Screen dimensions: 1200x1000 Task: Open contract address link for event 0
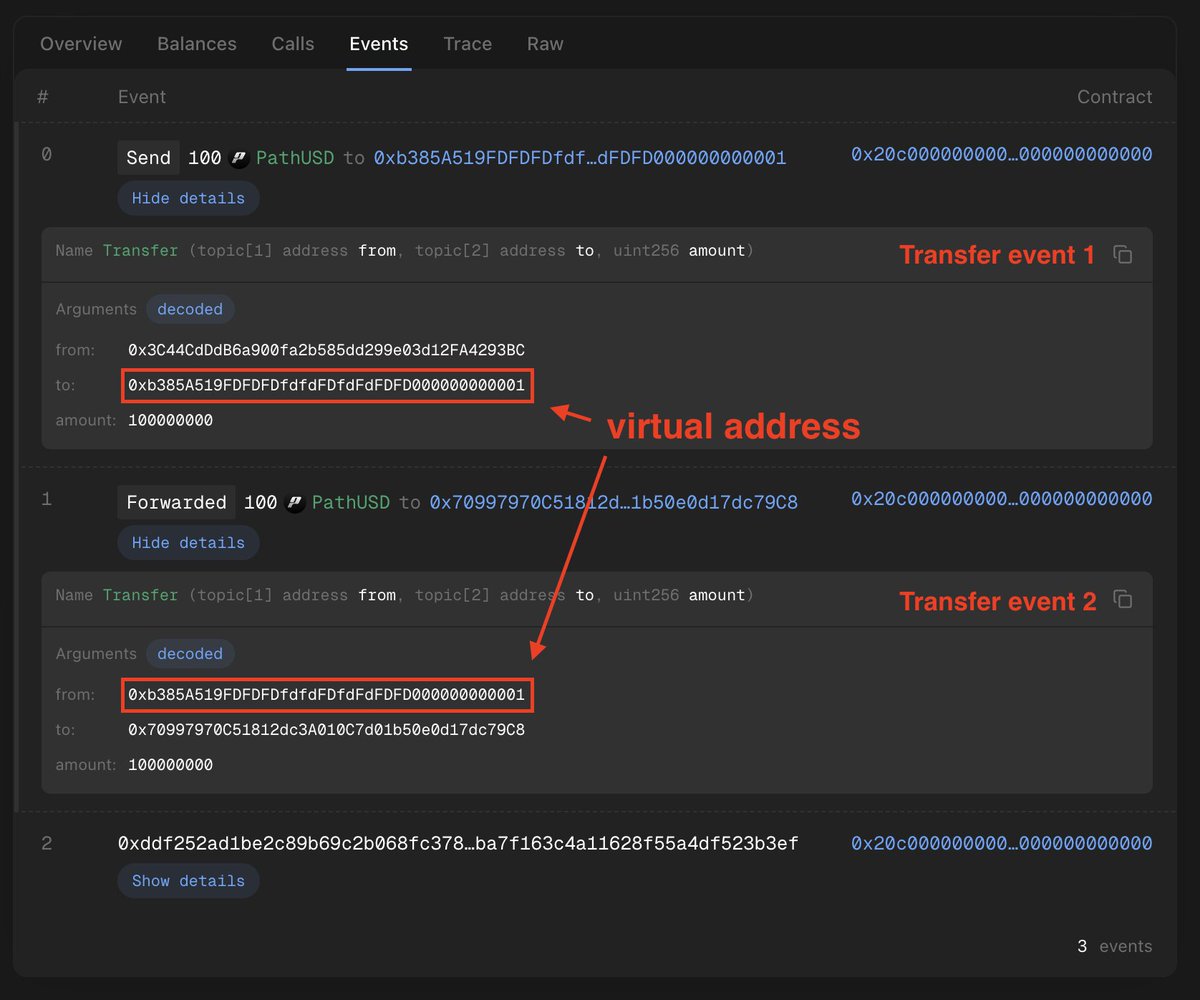pyautogui.click(x=1002, y=154)
